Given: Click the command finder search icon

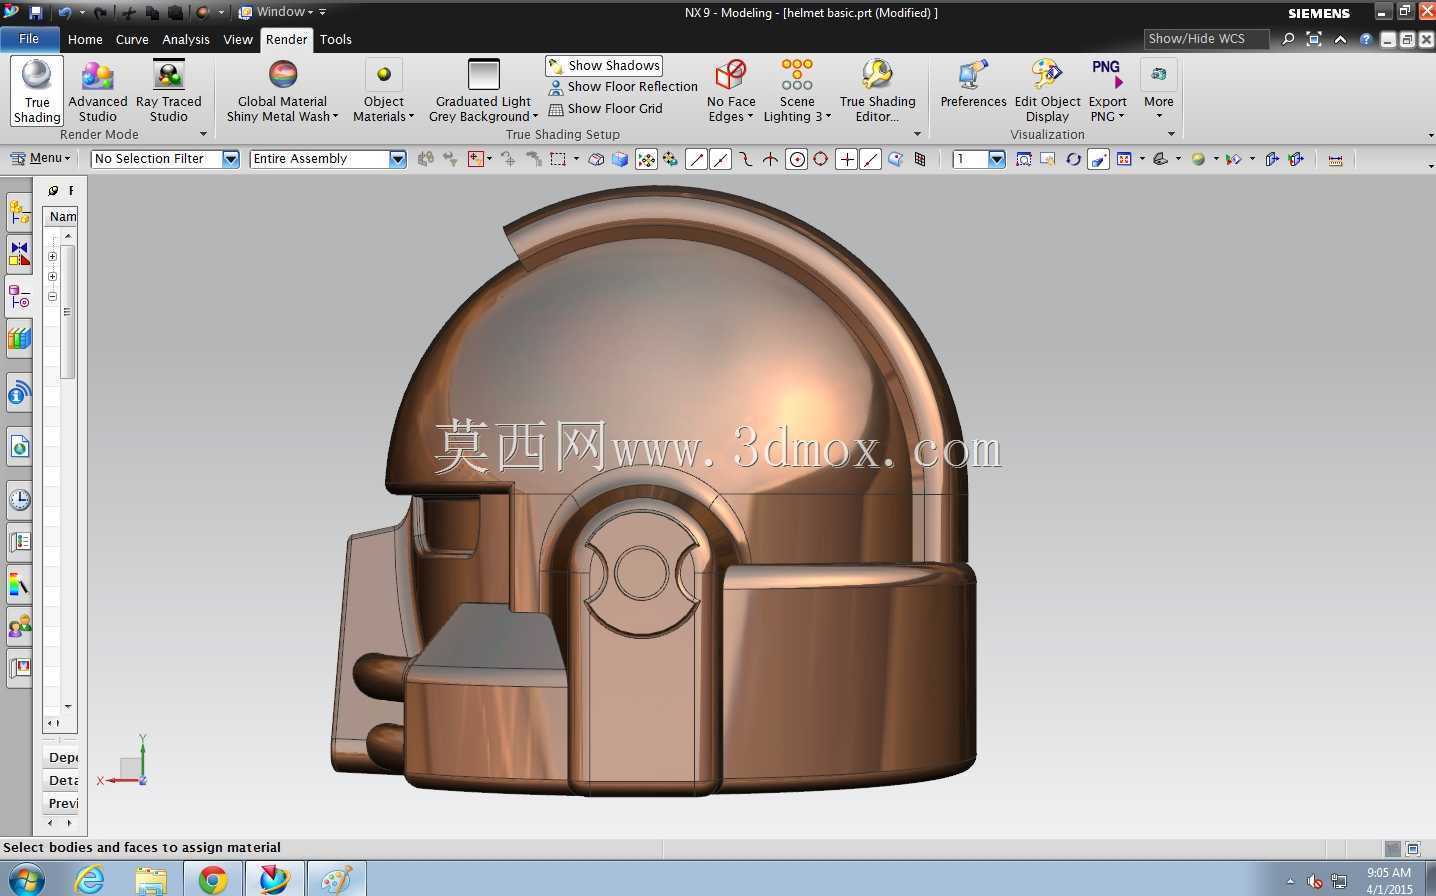Looking at the screenshot, I should (x=1288, y=39).
